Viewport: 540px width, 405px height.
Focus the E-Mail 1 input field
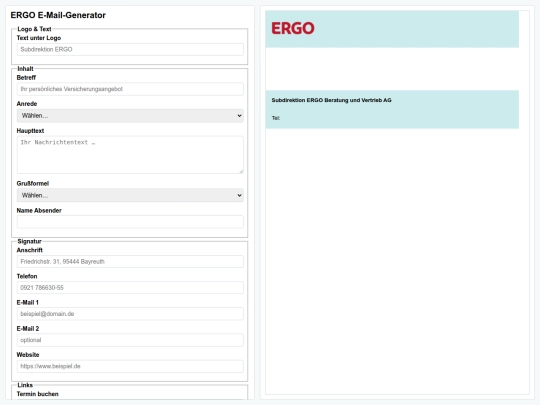130,314
